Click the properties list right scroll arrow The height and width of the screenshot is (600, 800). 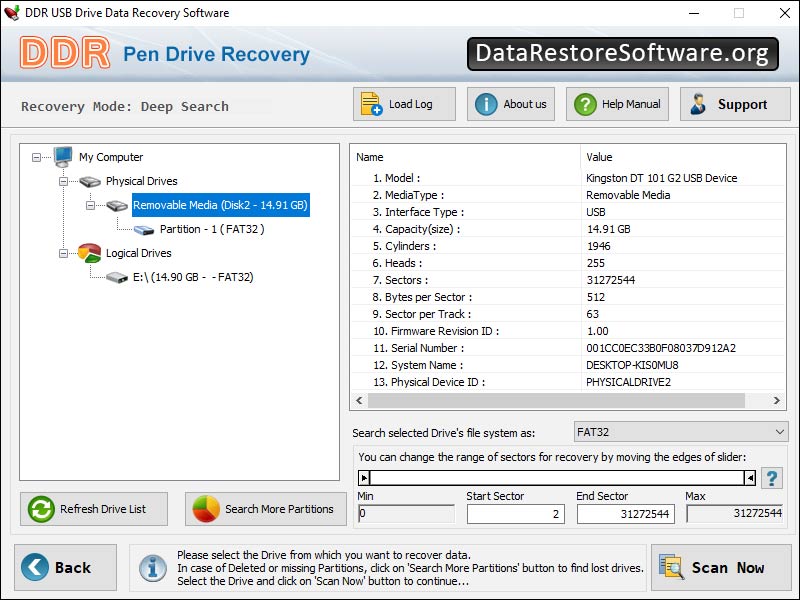(x=777, y=401)
